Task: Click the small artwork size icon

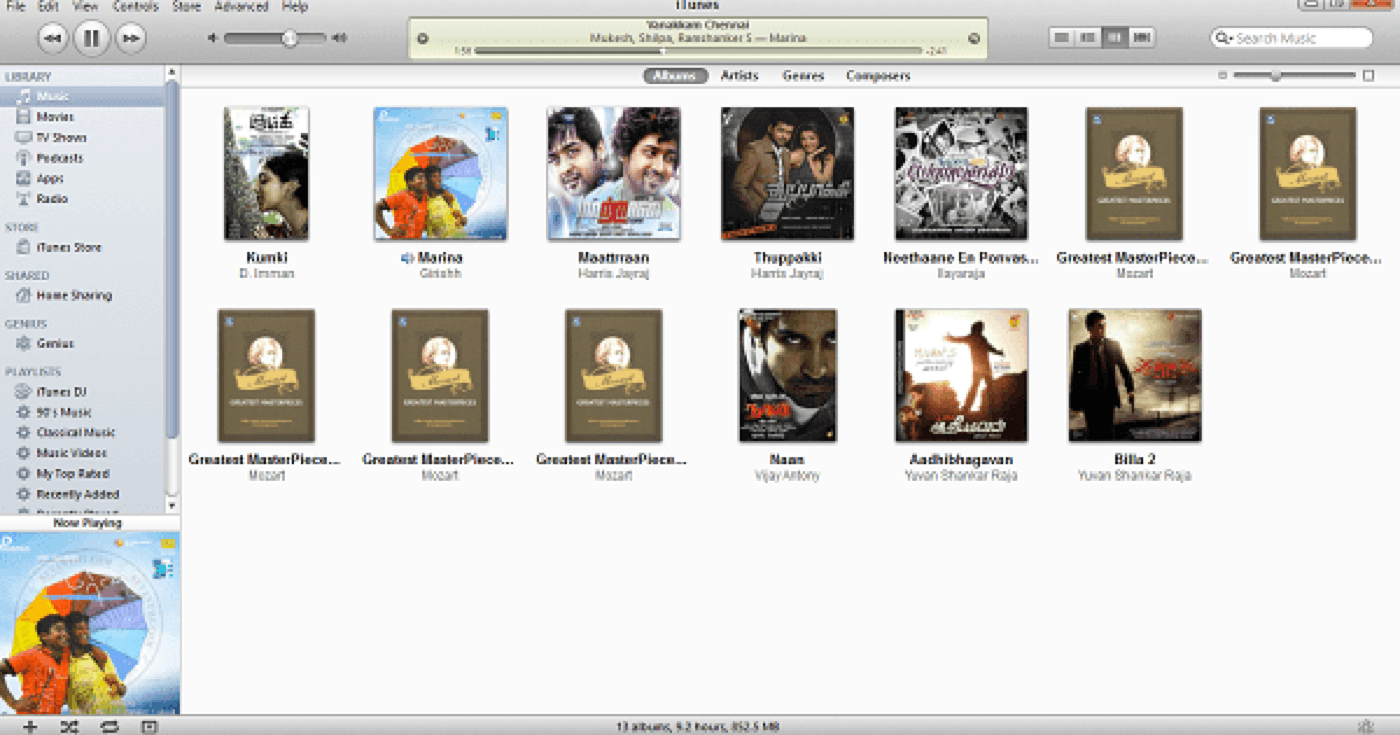Action: click(1222, 76)
